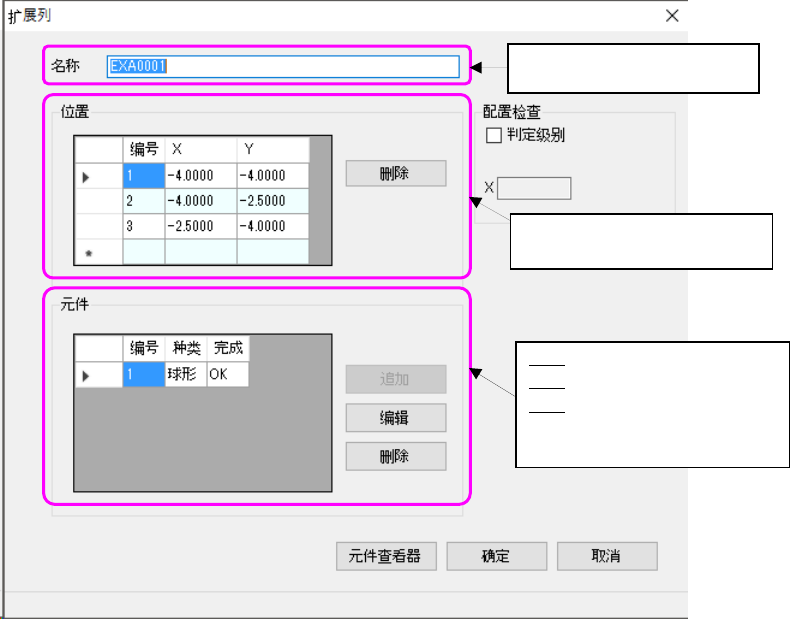Click the new-row asterisk header in 位置 table

(99, 251)
